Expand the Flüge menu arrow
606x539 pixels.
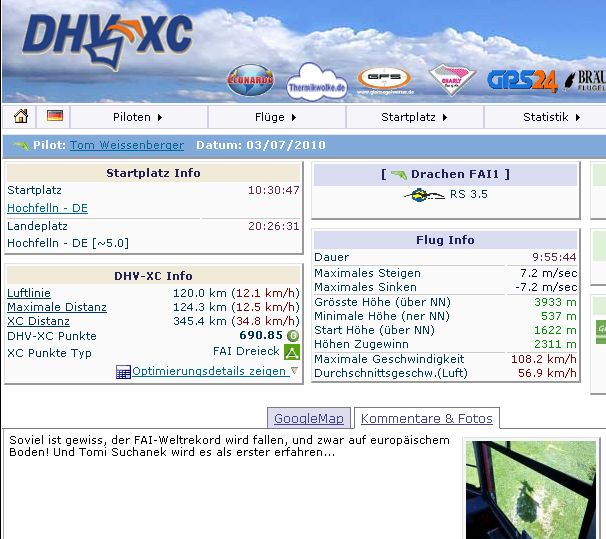(x=294, y=117)
